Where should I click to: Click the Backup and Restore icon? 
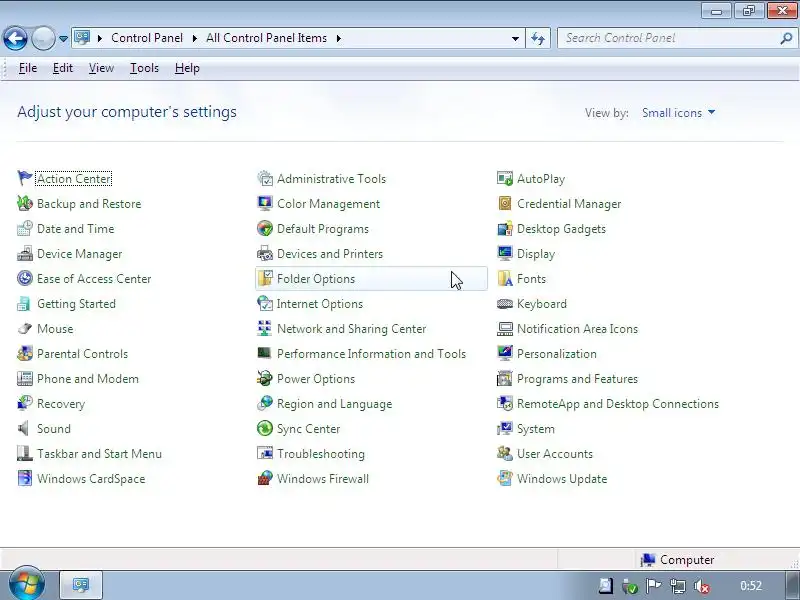tap(24, 204)
